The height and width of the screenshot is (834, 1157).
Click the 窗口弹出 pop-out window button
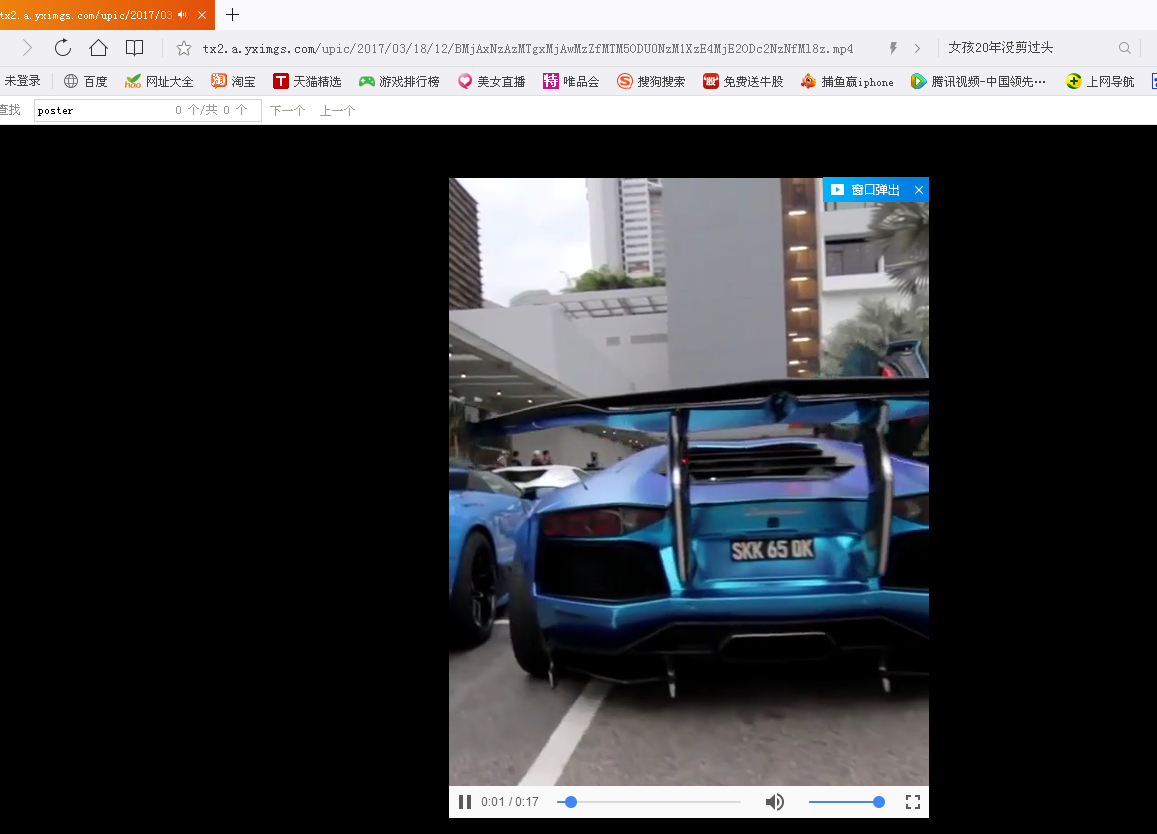(866, 190)
